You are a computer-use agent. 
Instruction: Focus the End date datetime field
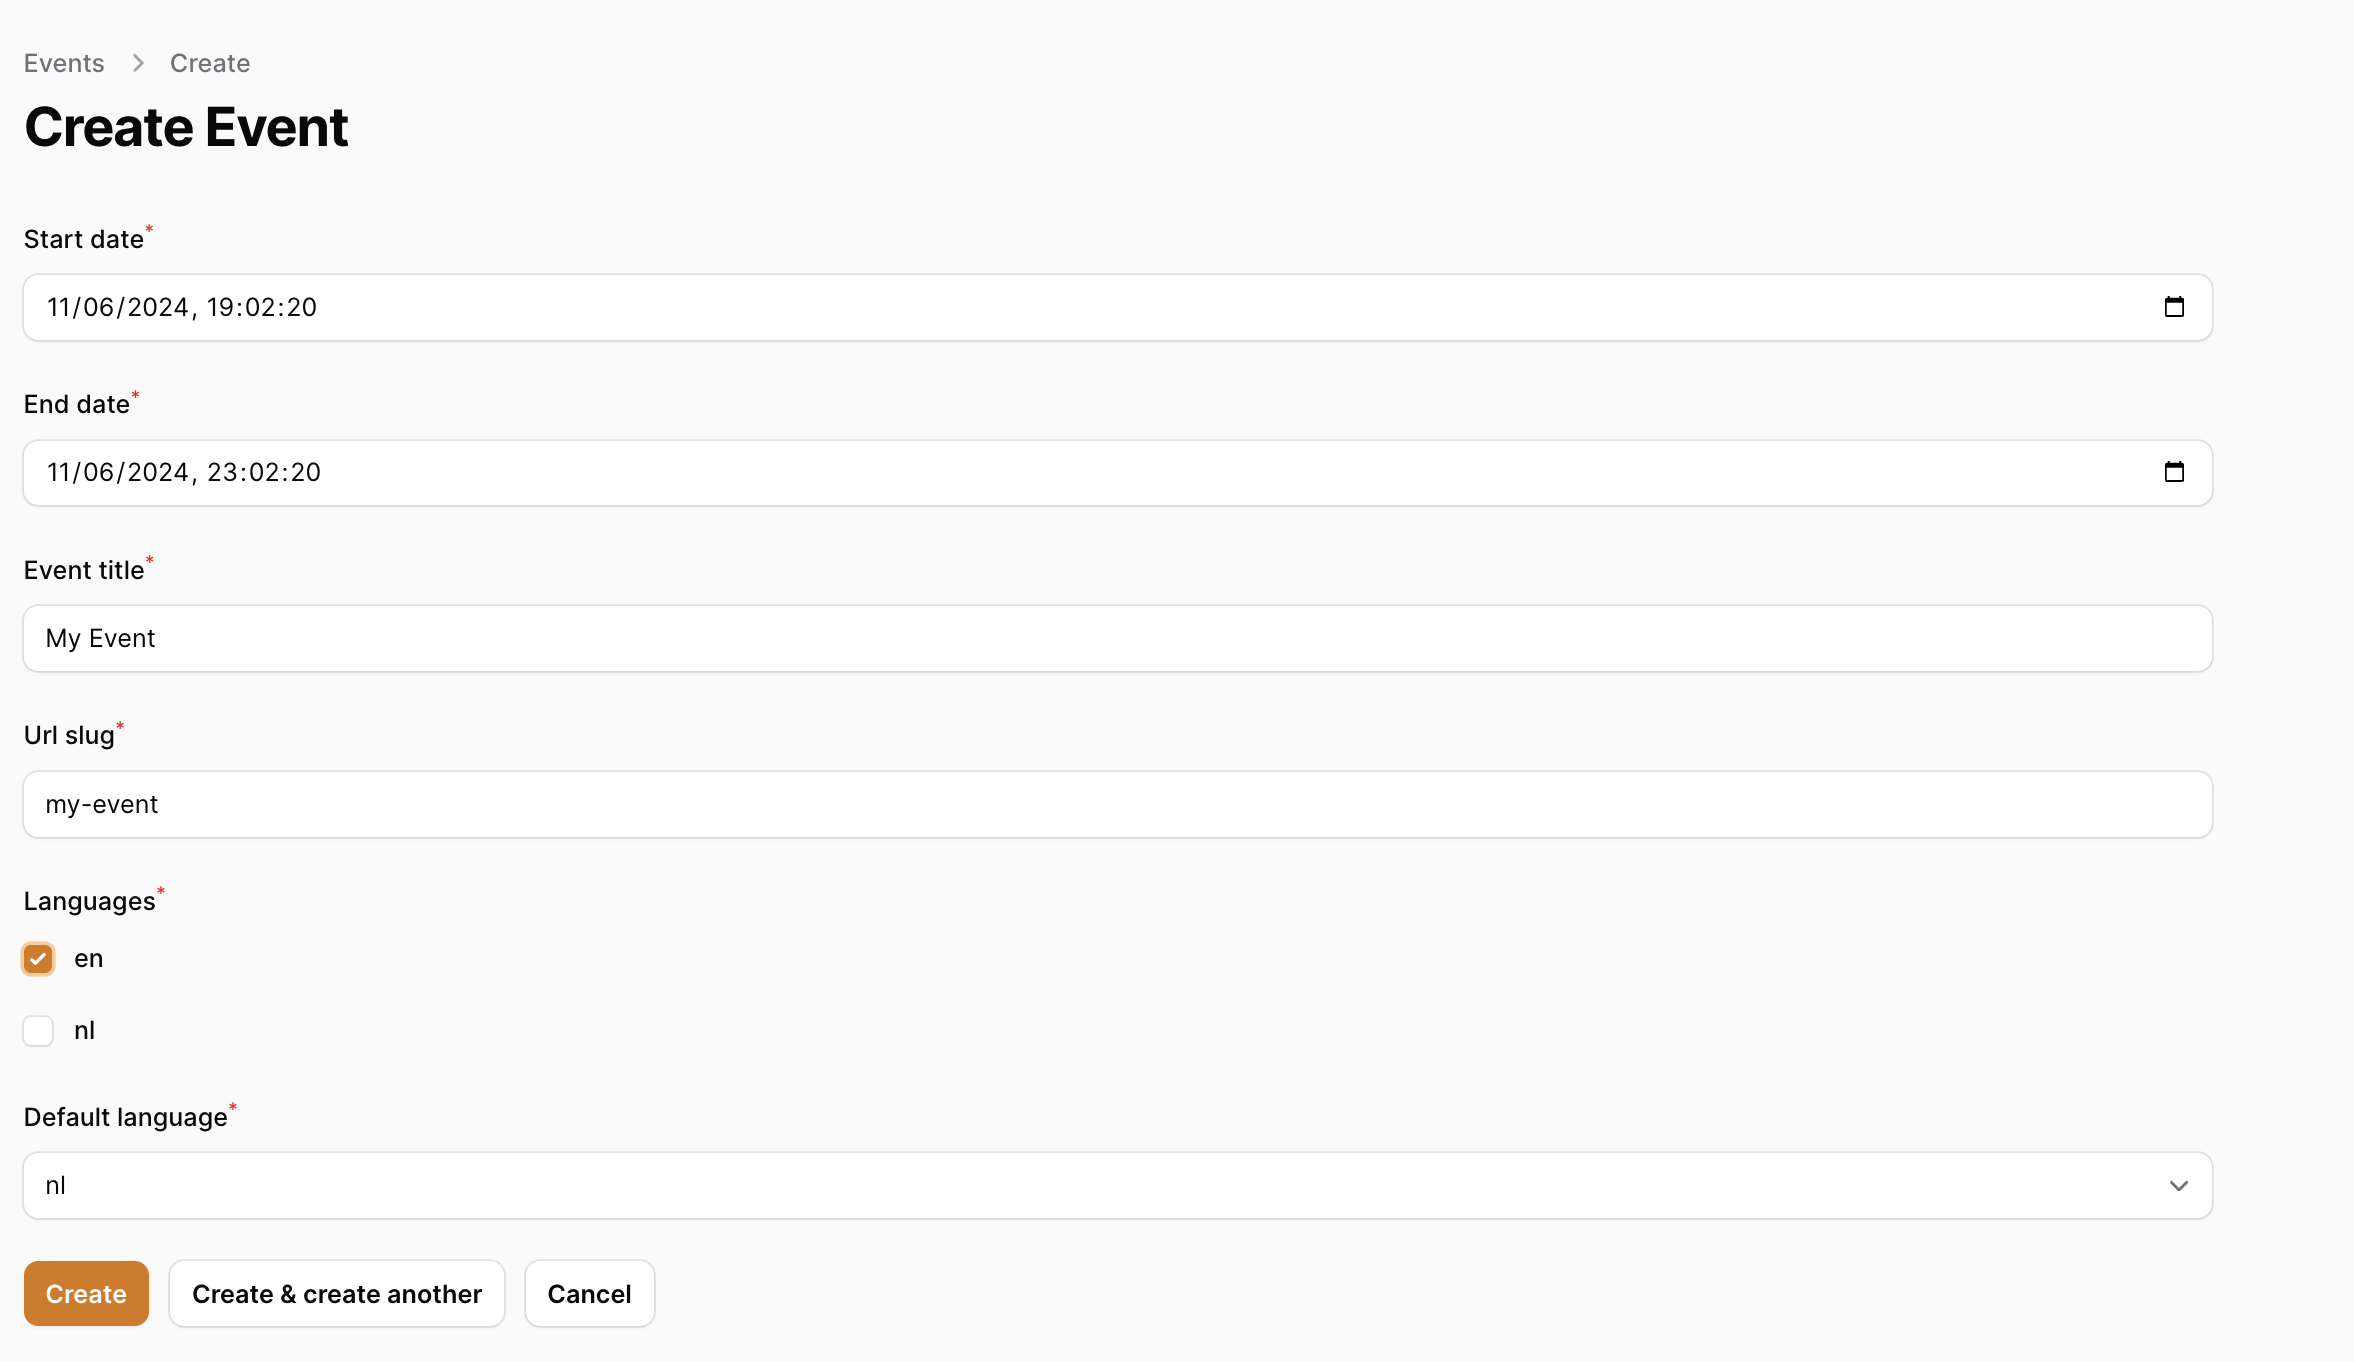pyautogui.click(x=1000, y=472)
